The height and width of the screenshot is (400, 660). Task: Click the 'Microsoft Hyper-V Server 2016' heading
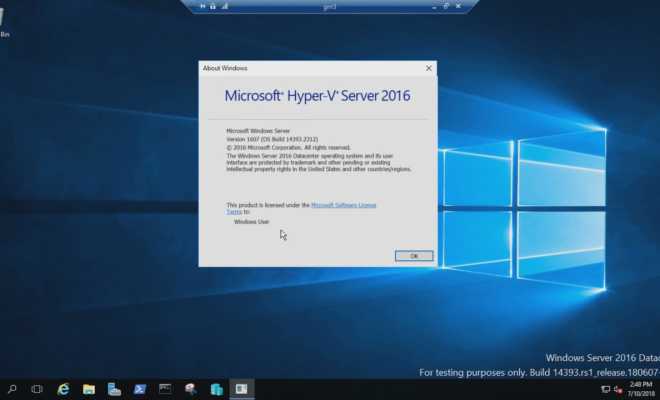coord(317,96)
